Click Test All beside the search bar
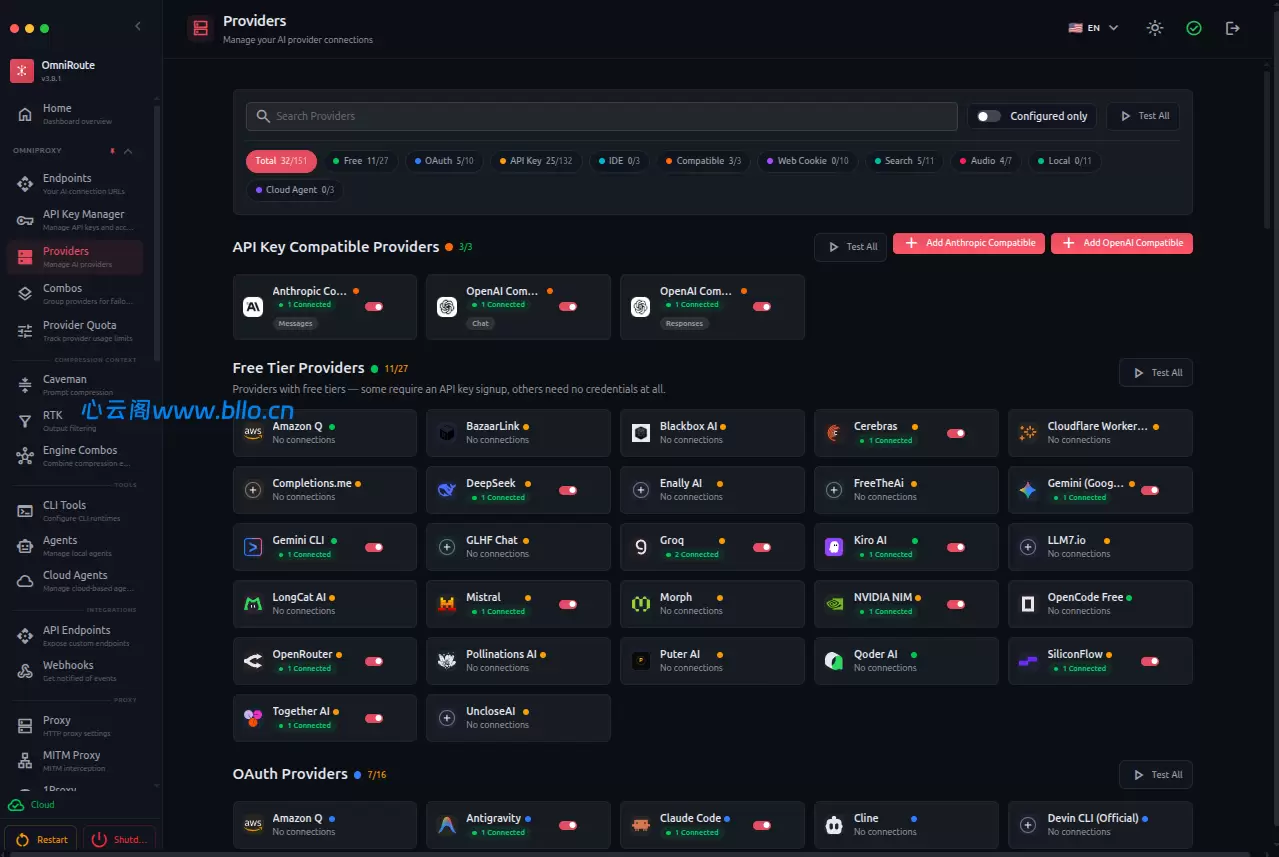The height and width of the screenshot is (857, 1279). [x=1143, y=116]
